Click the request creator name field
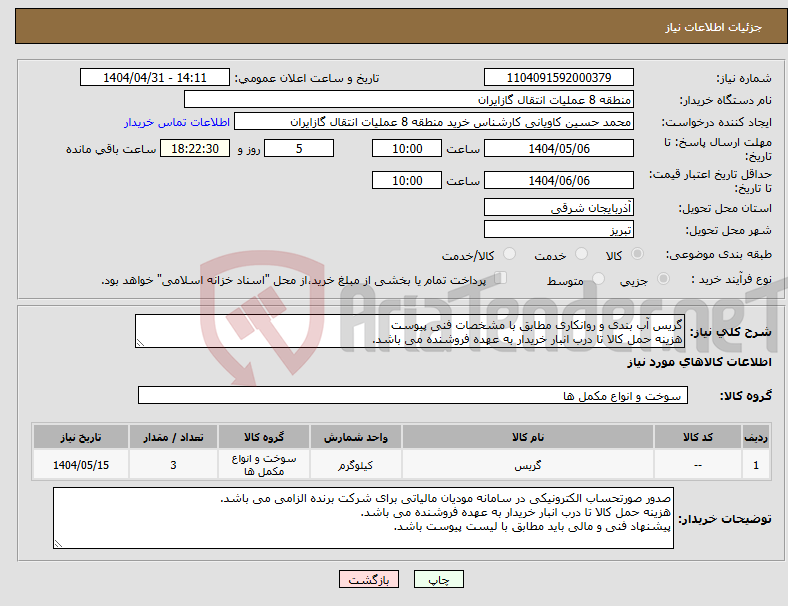This screenshot has height=606, width=788. click(x=434, y=122)
